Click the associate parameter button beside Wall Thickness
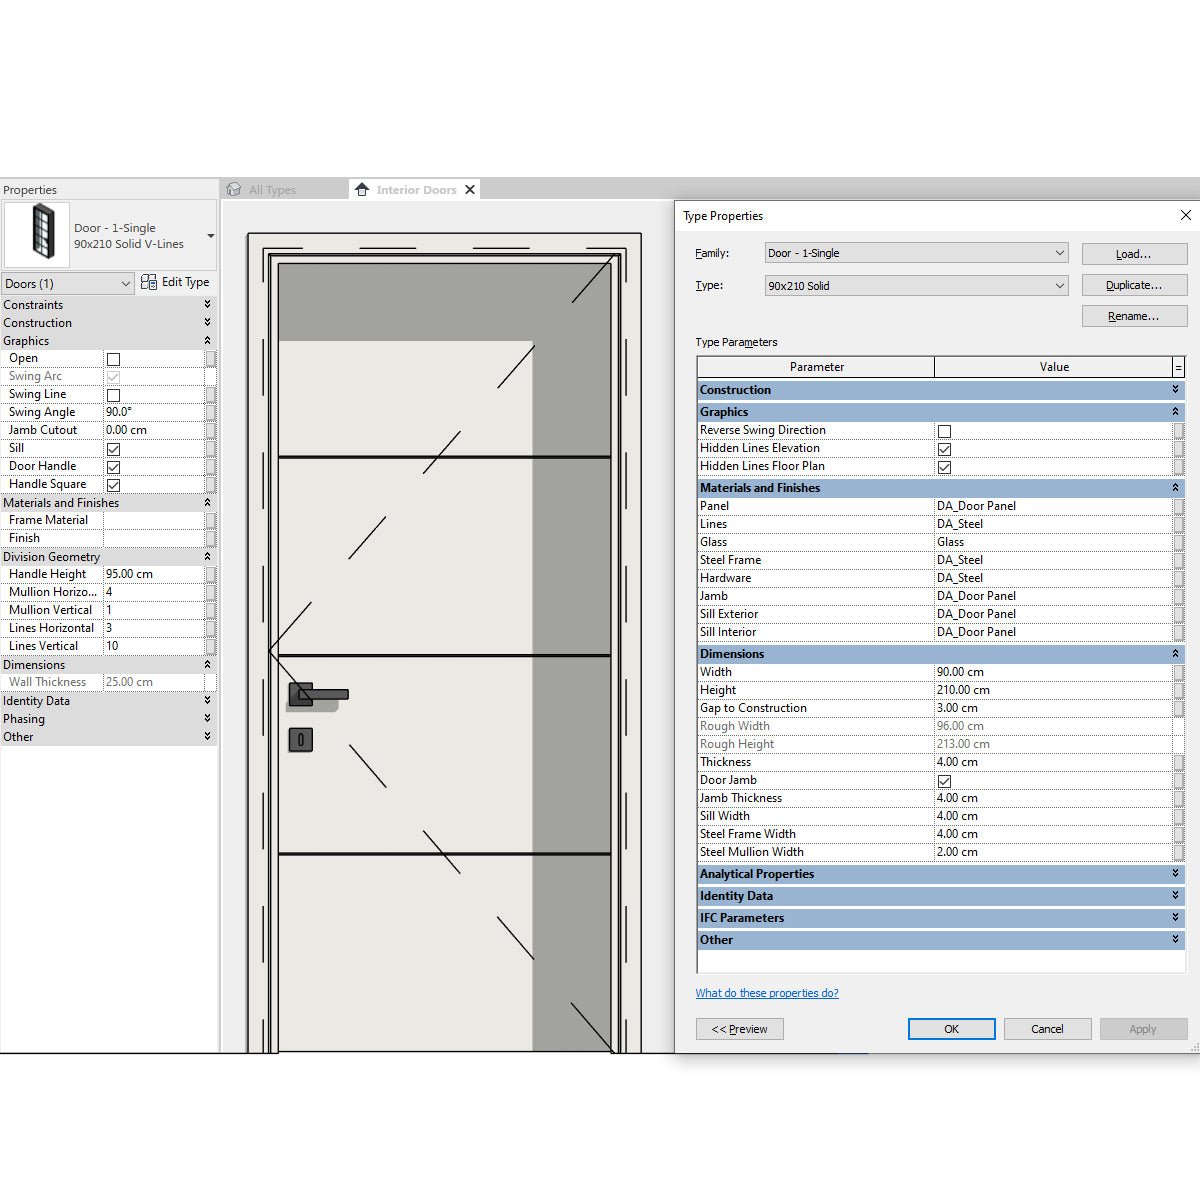 [210, 681]
